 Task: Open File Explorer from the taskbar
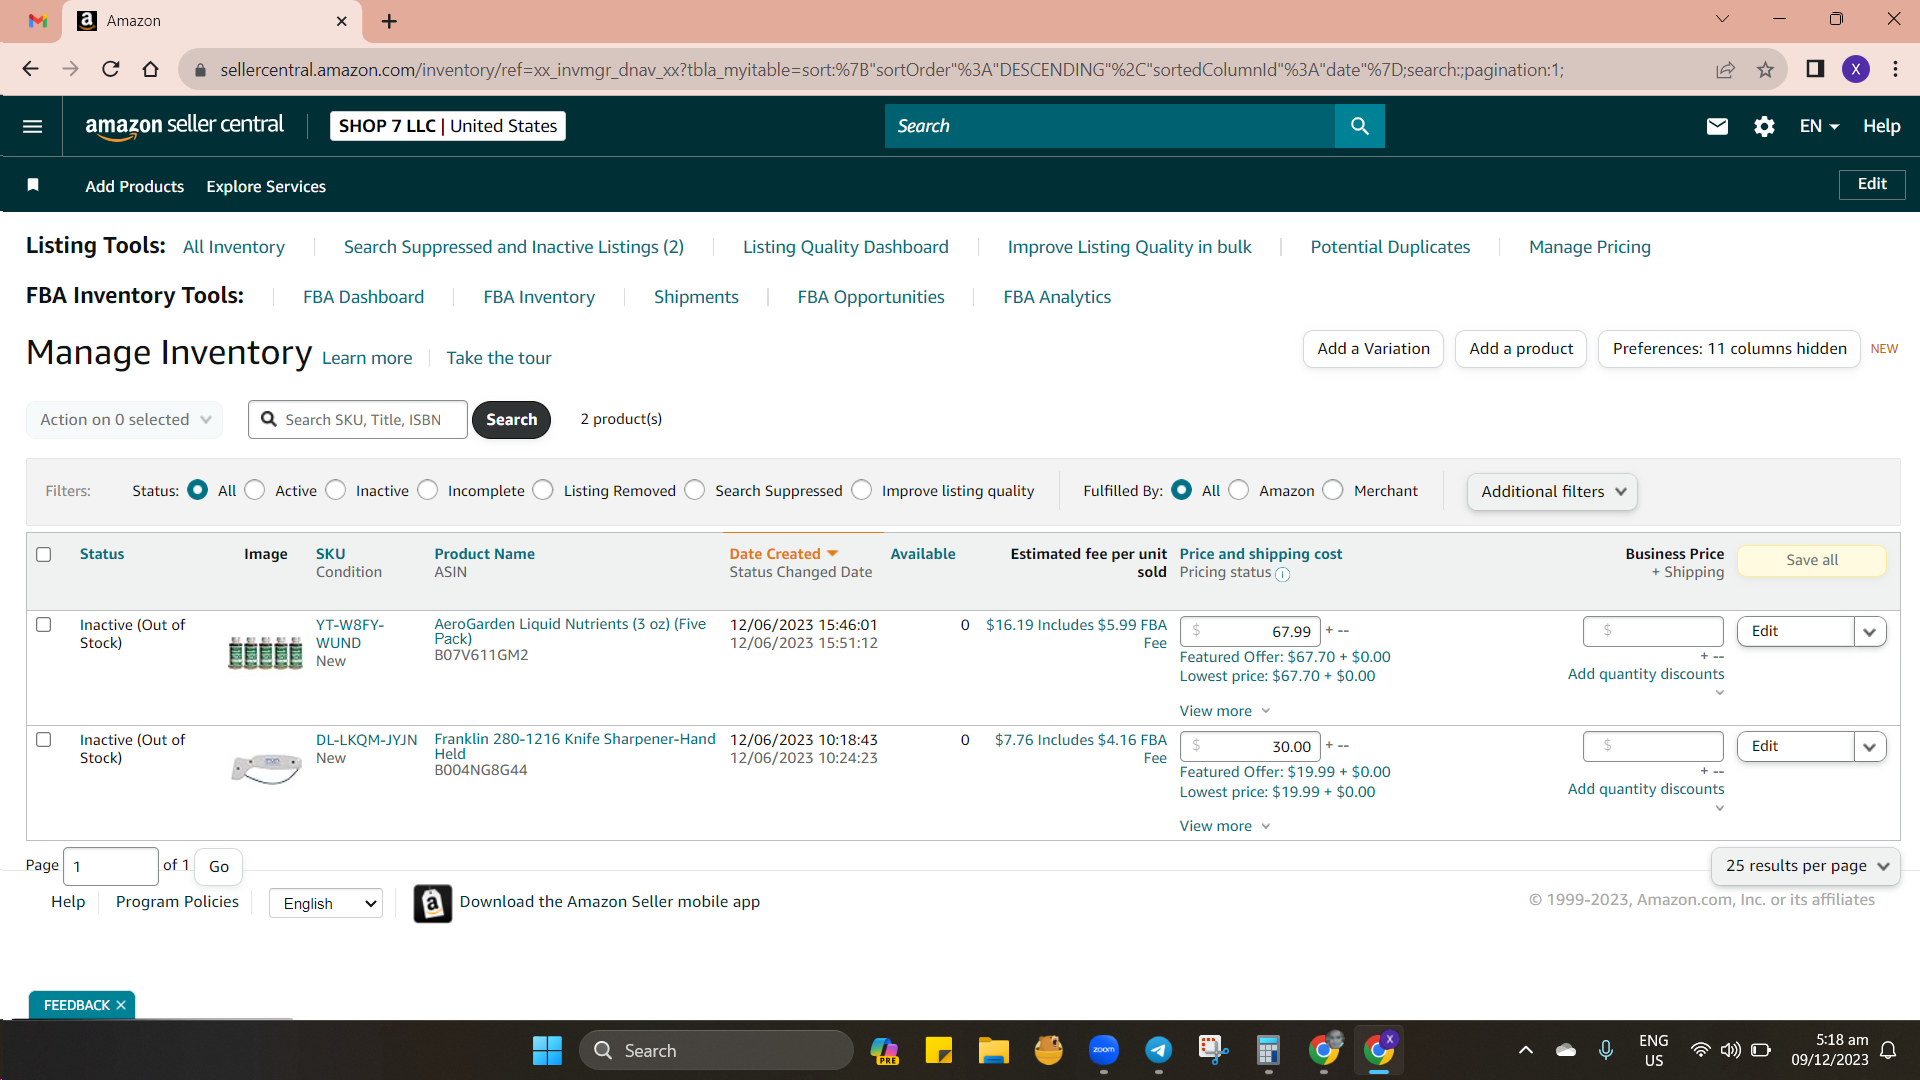993,1050
